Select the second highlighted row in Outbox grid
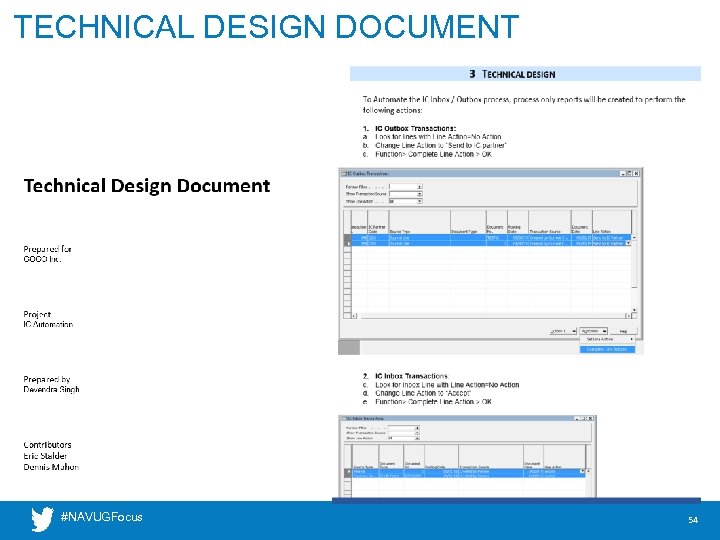720x540 pixels. tap(491, 243)
